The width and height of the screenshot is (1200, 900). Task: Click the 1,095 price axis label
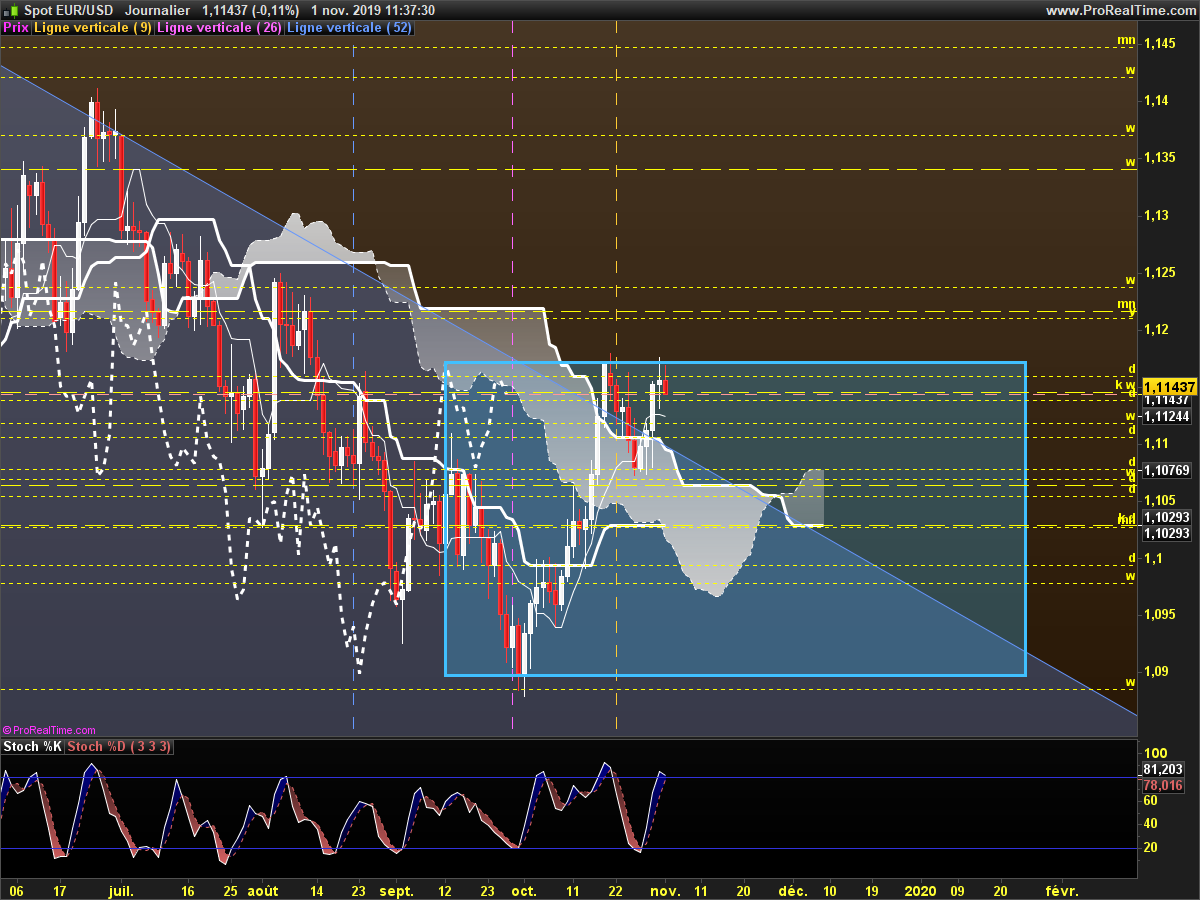pos(1160,614)
